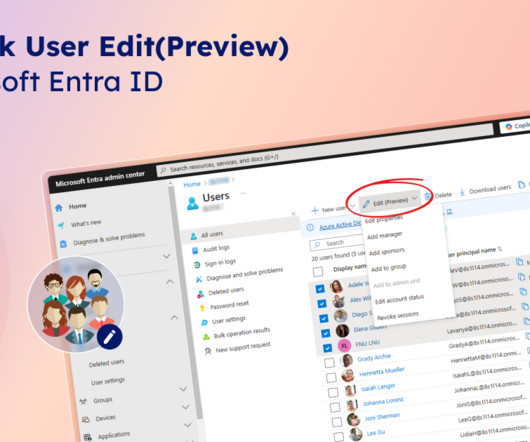Viewport: 530px width, 442px height.
Task: Open Deleted users in left sidebar
Action: coord(106,363)
